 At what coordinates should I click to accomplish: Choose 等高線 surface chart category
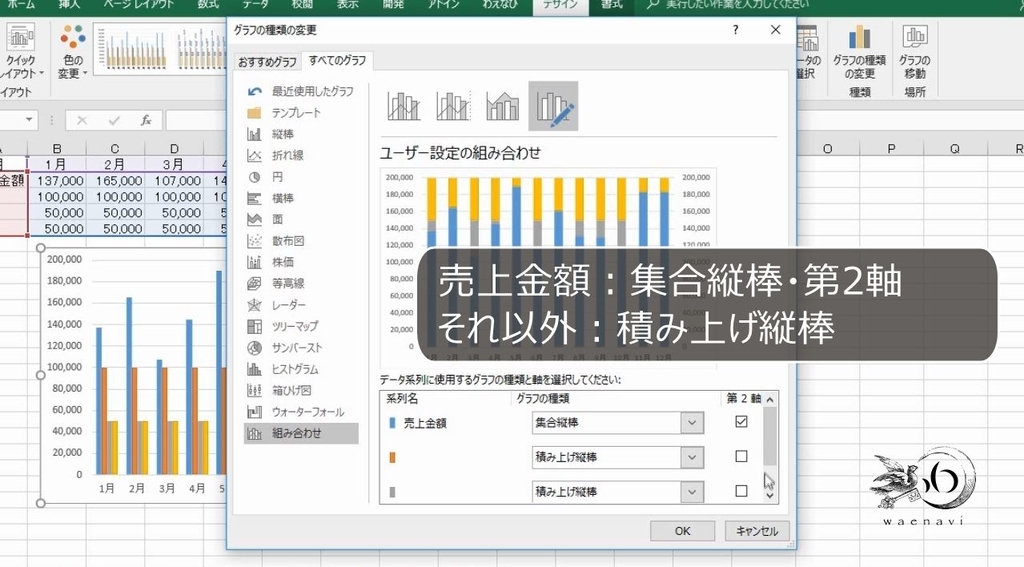301,284
